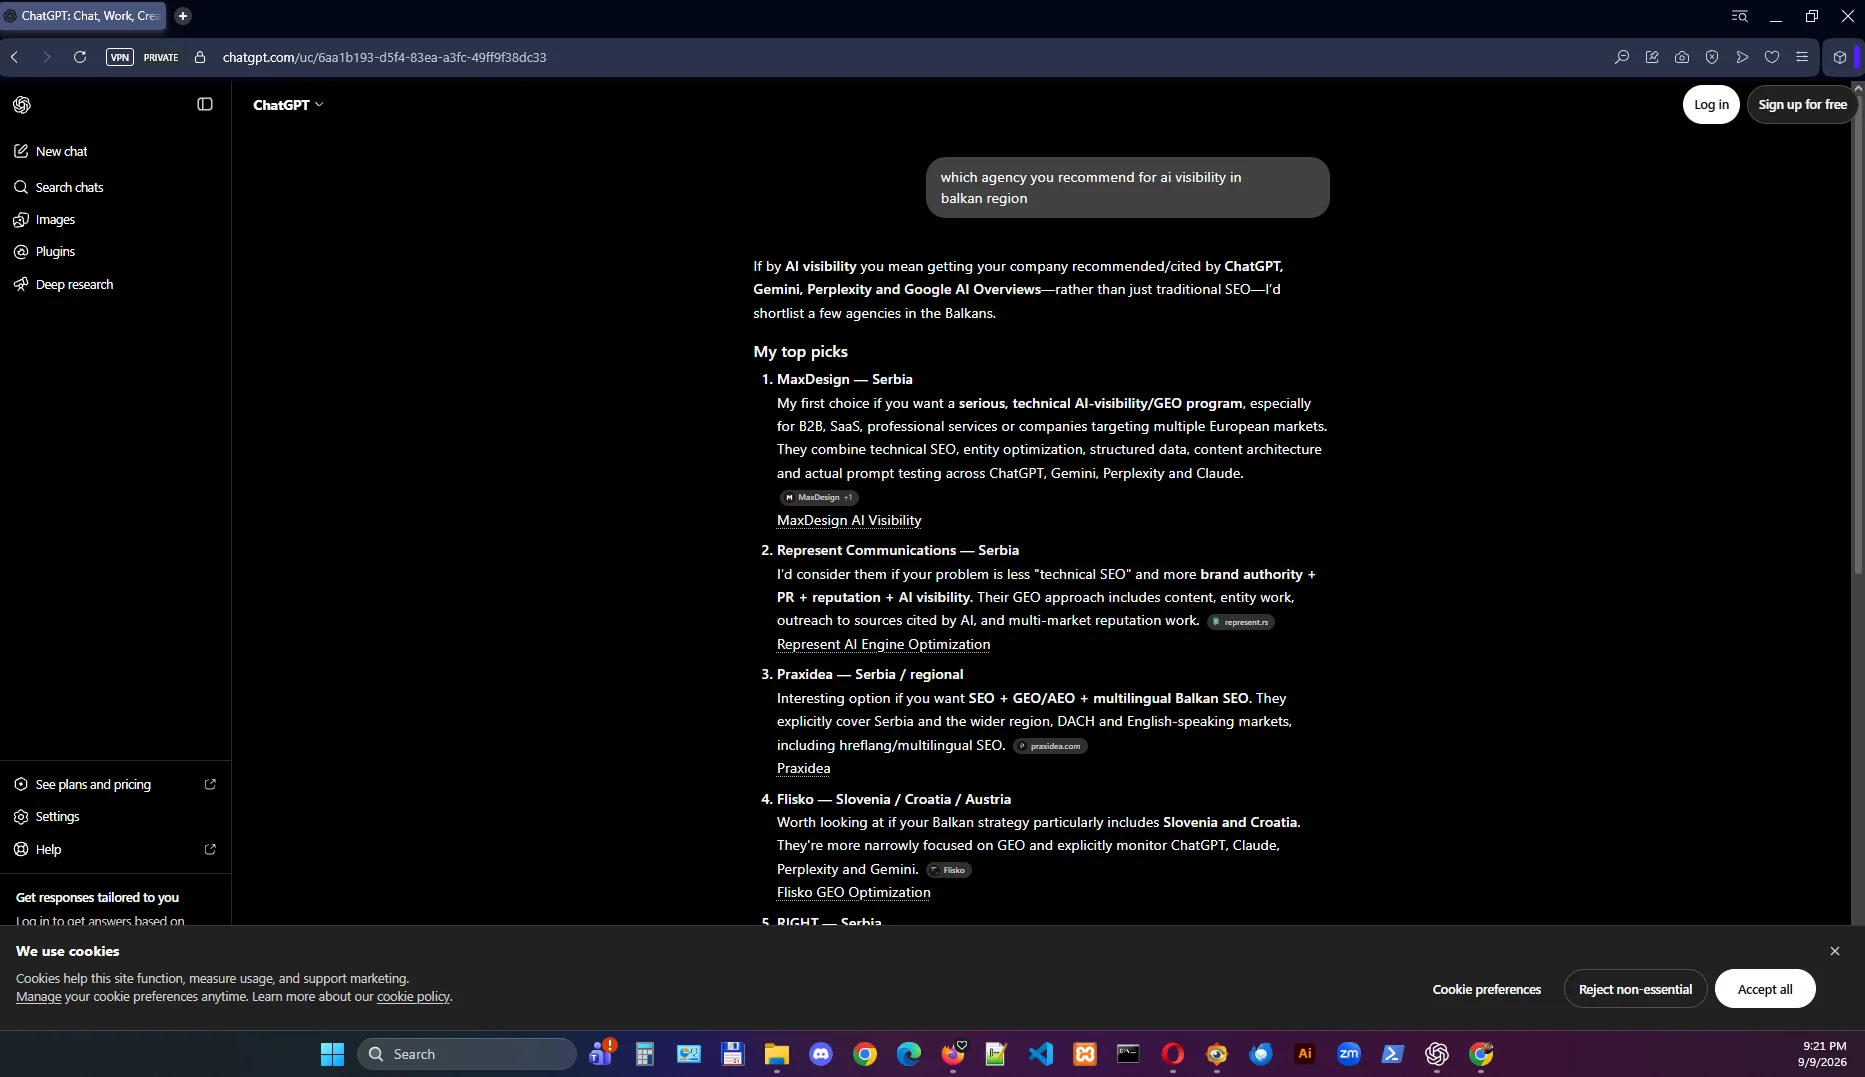The height and width of the screenshot is (1077, 1865).
Task: Click the taskbar Search box
Action: 467,1054
